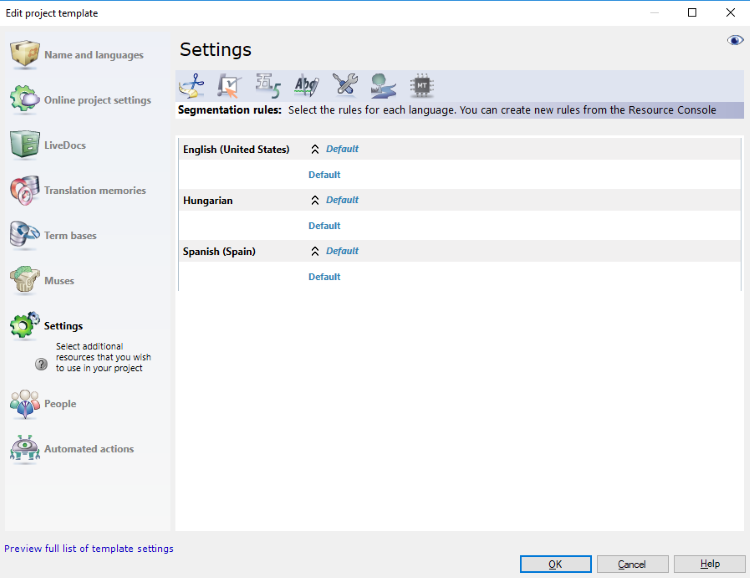
Task: Open the Automated actions page
Action: (x=88, y=449)
